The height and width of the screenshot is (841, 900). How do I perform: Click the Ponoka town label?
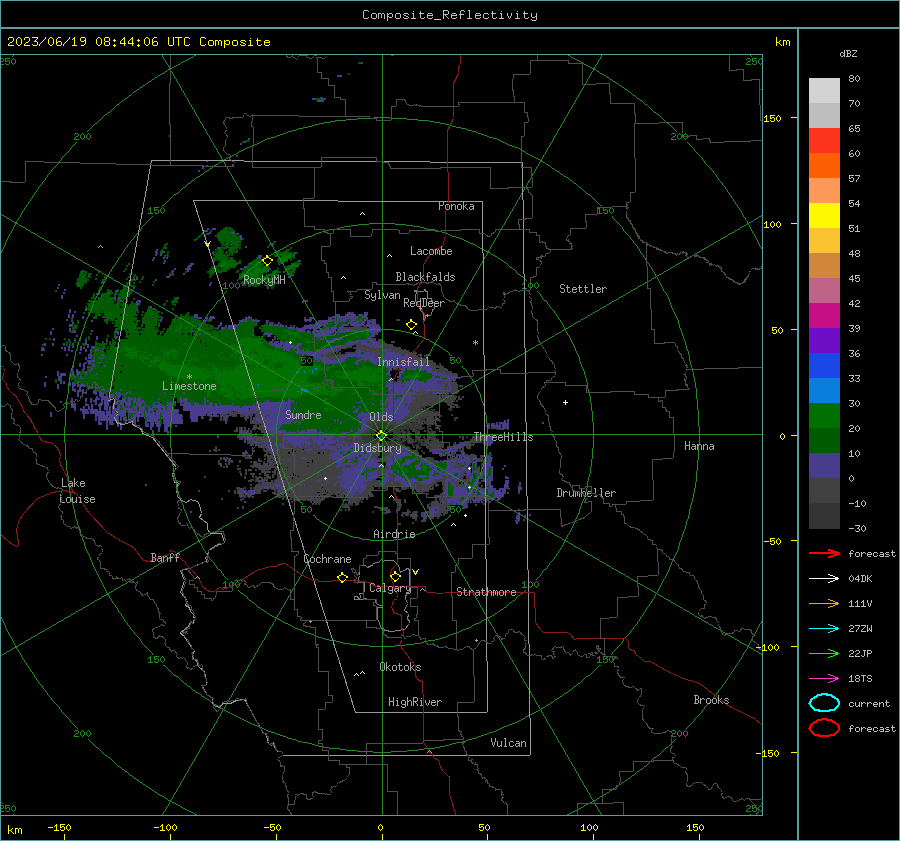point(456,206)
